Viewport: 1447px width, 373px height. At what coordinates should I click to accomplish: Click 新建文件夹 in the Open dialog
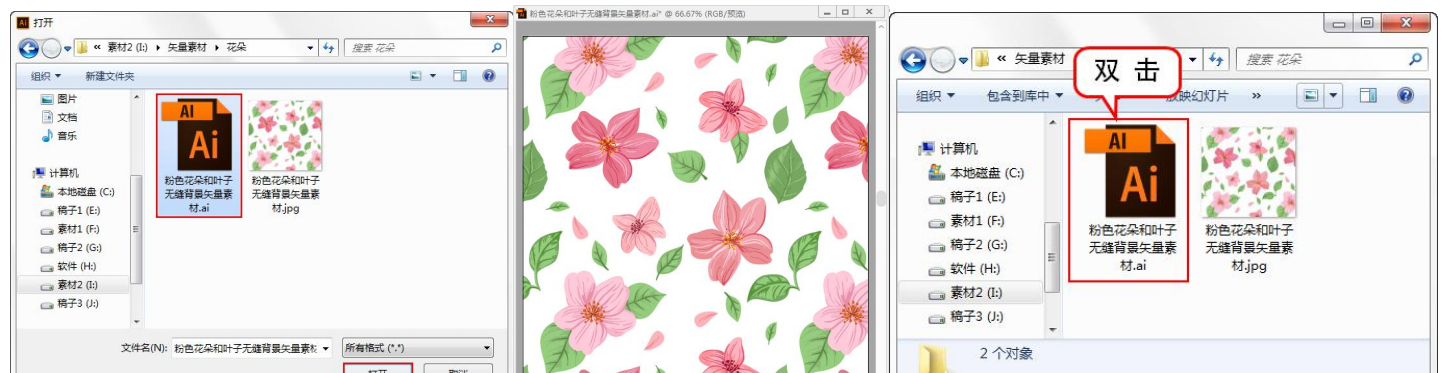[110, 76]
